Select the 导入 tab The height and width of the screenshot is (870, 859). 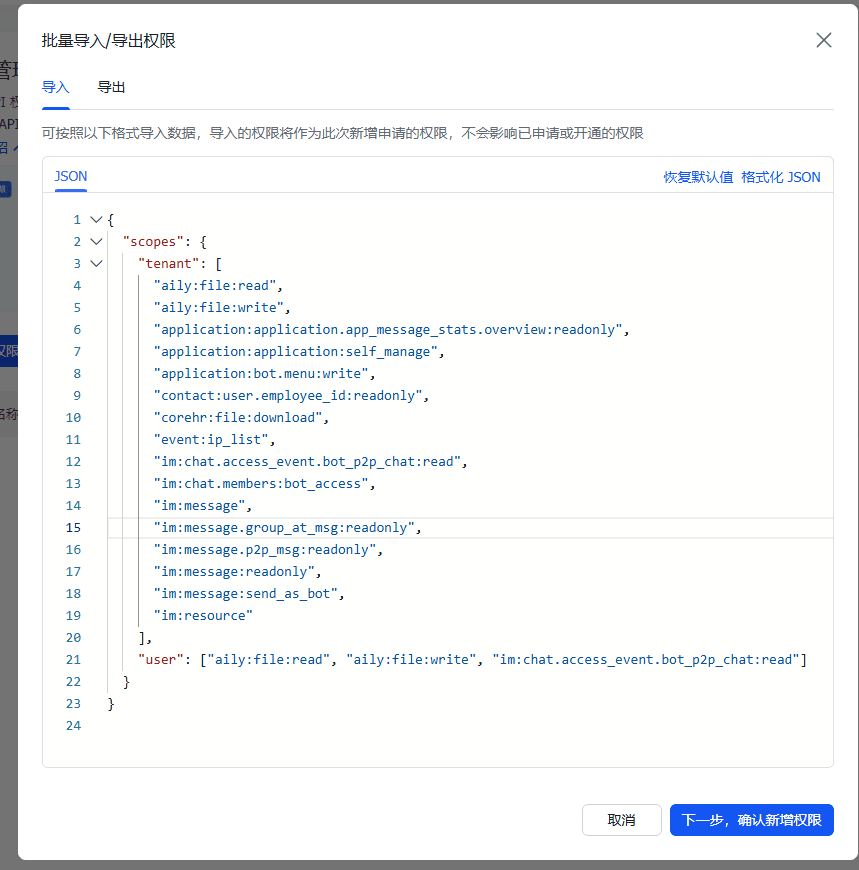coord(55,88)
